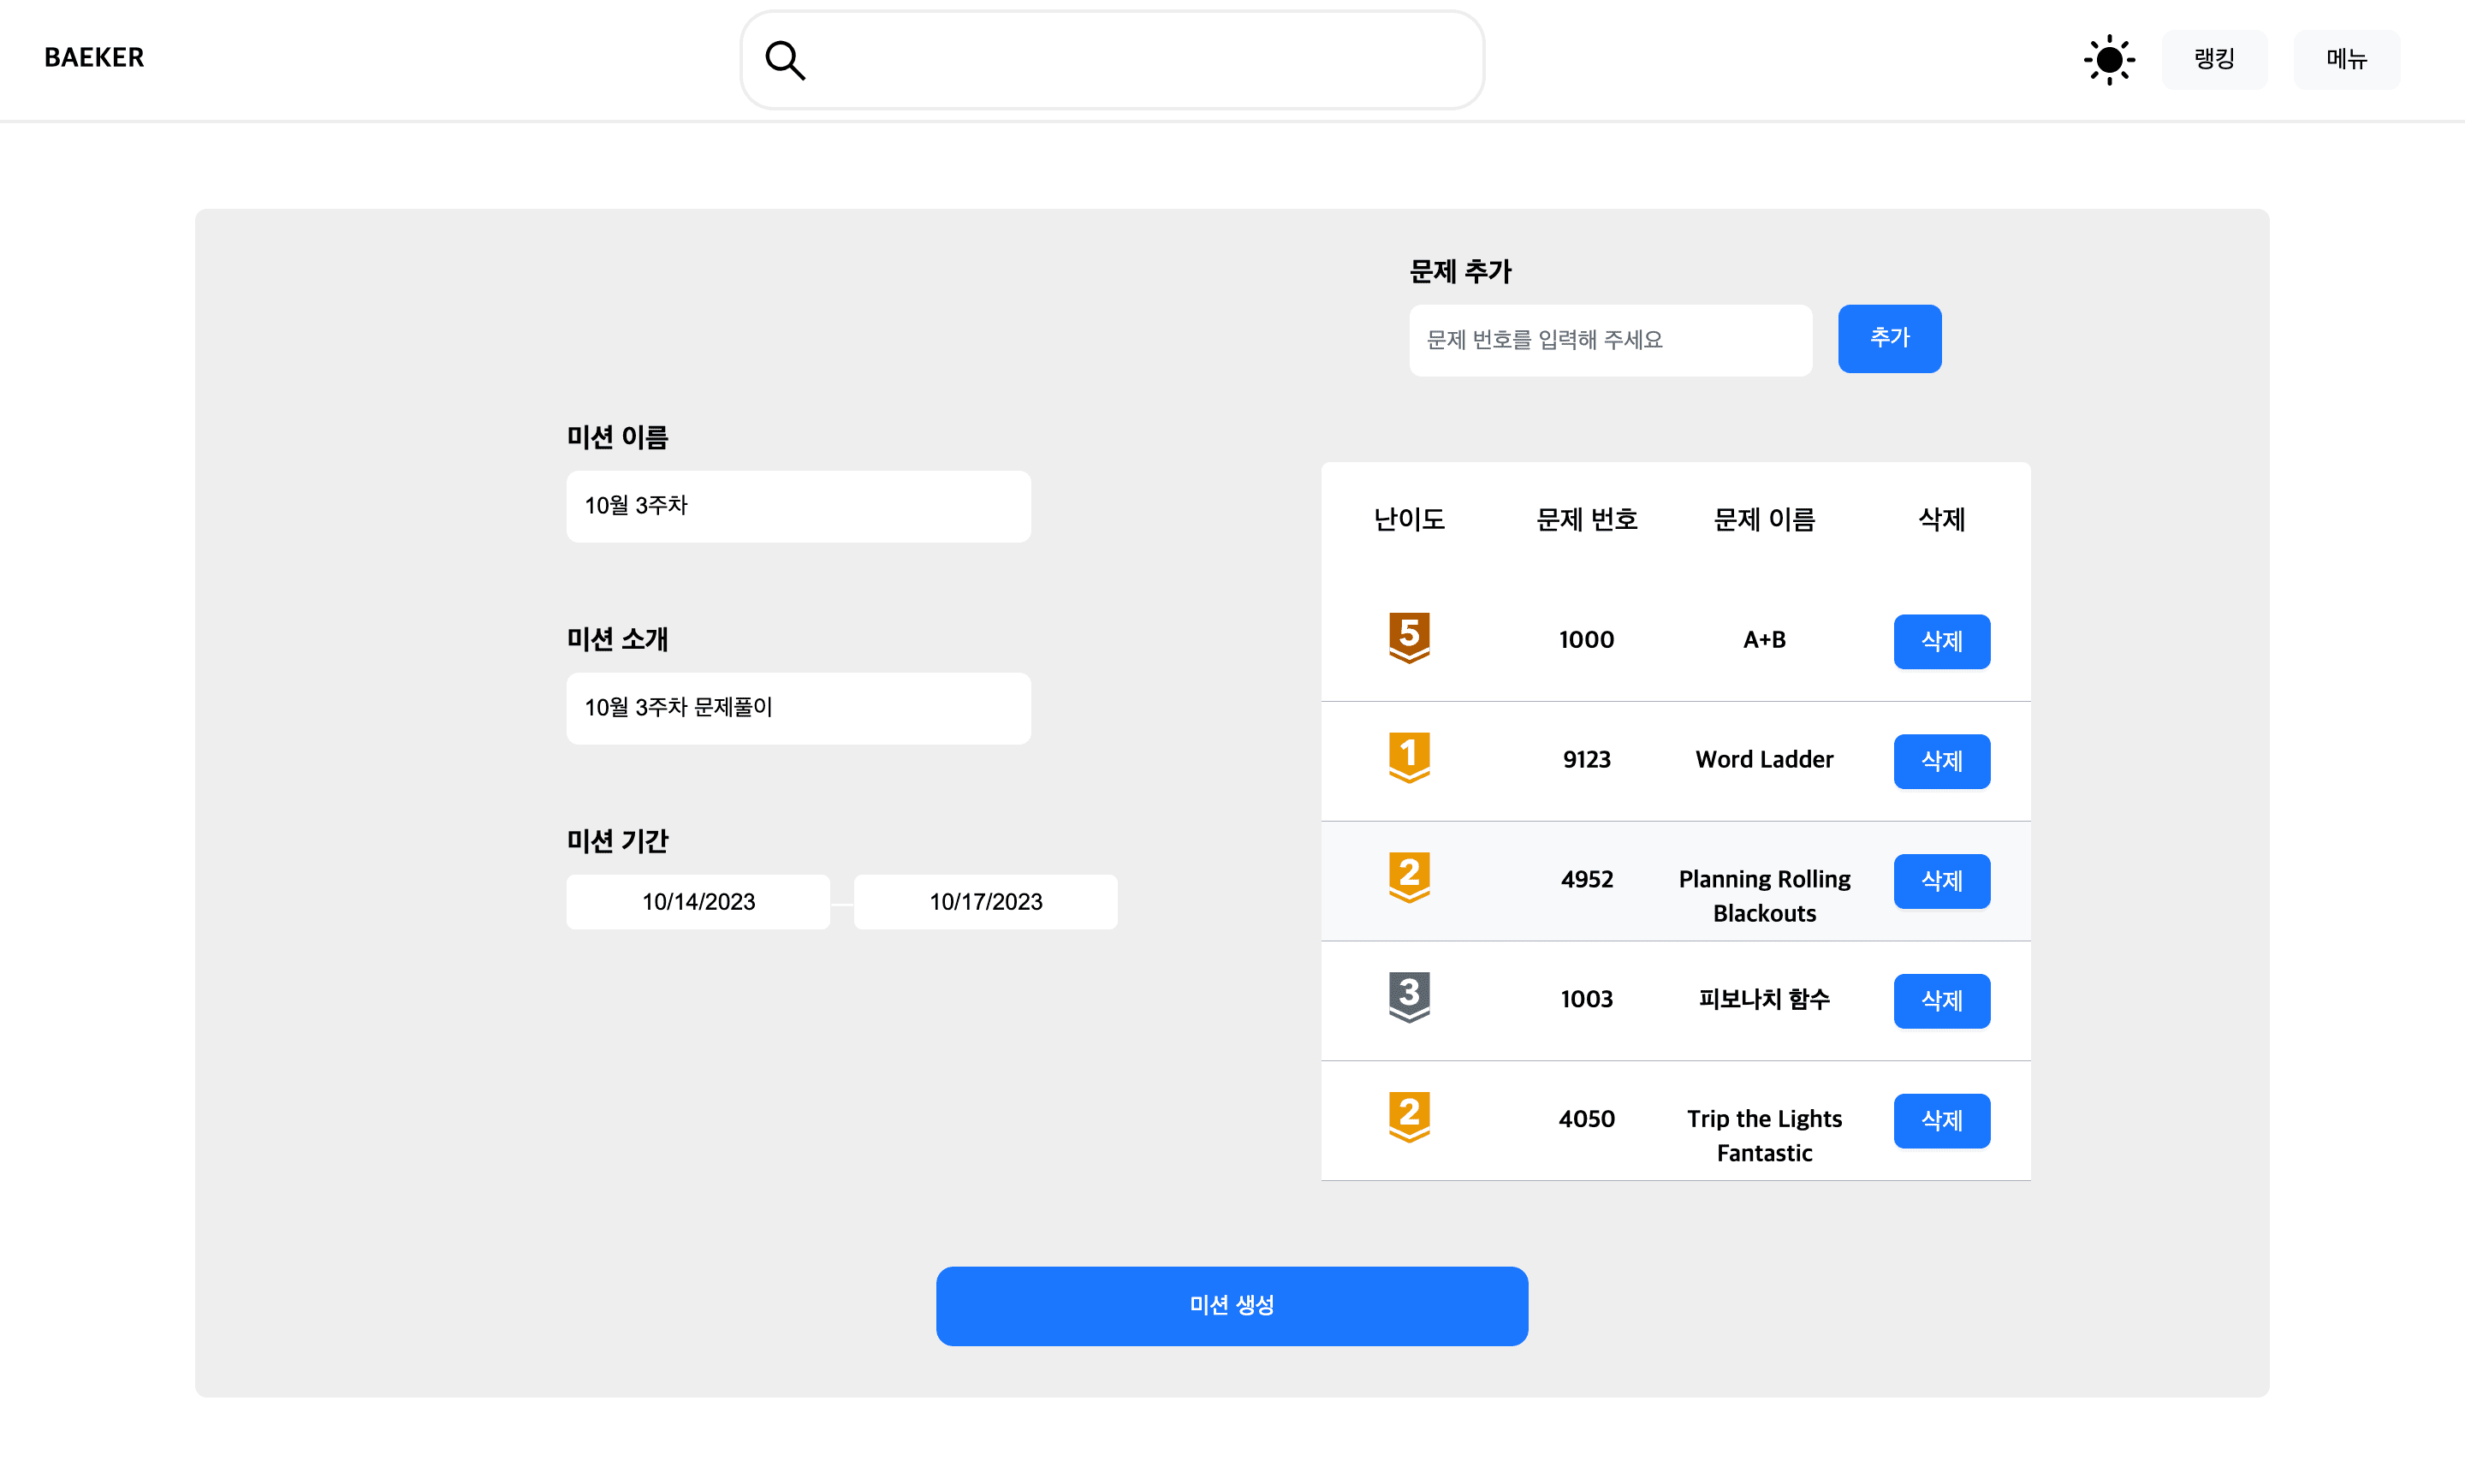The height and width of the screenshot is (1484, 2465).
Task: Click the 추가 button to add a problem
Action: pos(1888,338)
